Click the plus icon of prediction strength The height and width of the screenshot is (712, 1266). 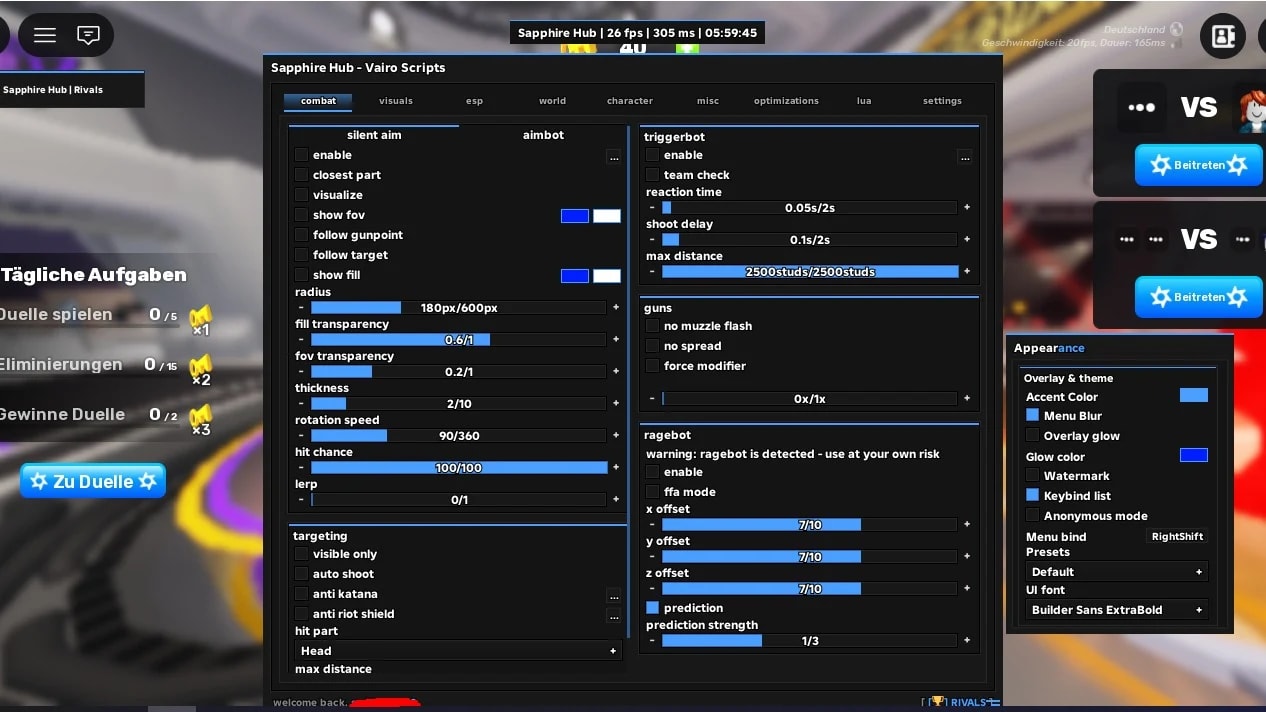967,641
